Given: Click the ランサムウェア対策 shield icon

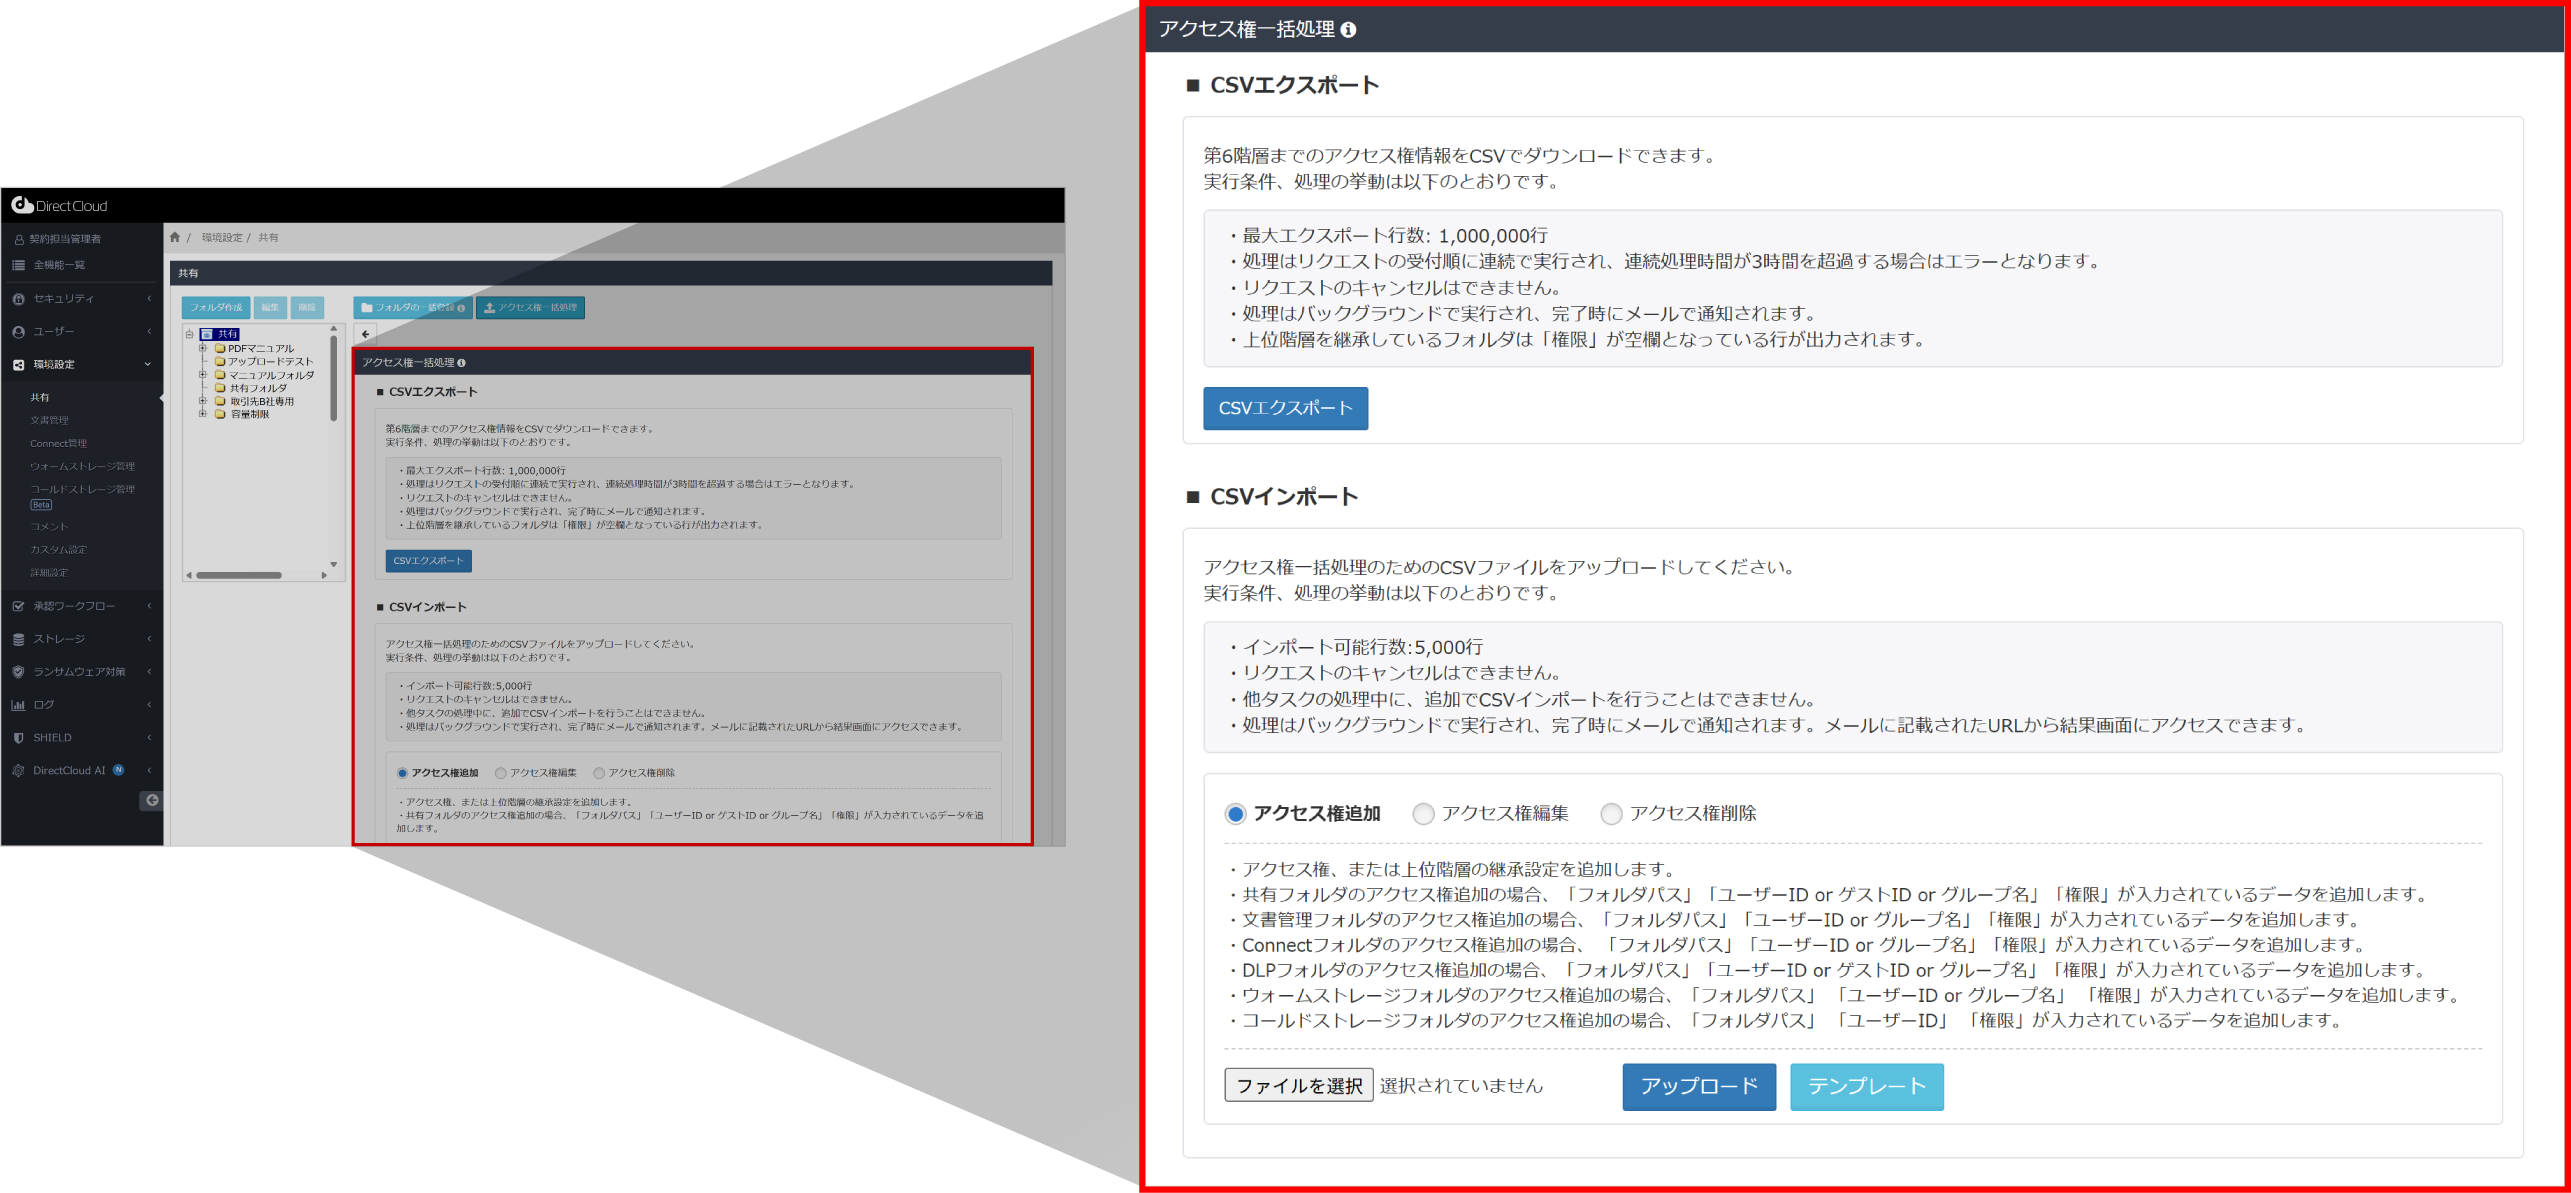Looking at the screenshot, I should coord(18,671).
